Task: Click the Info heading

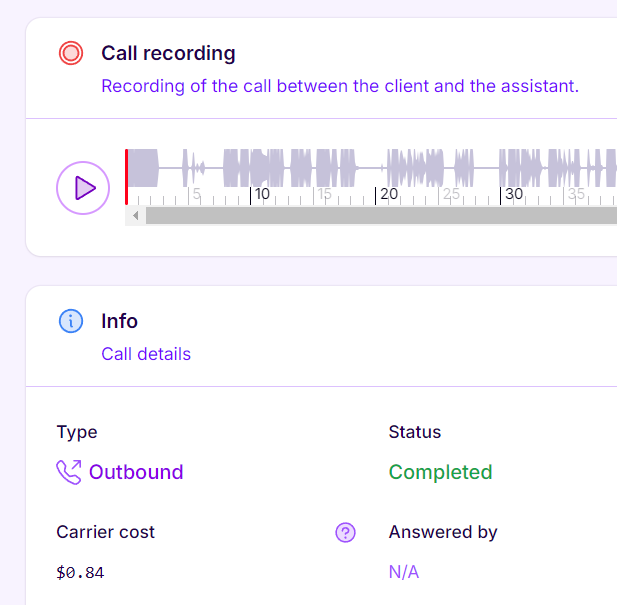Action: click(x=119, y=321)
